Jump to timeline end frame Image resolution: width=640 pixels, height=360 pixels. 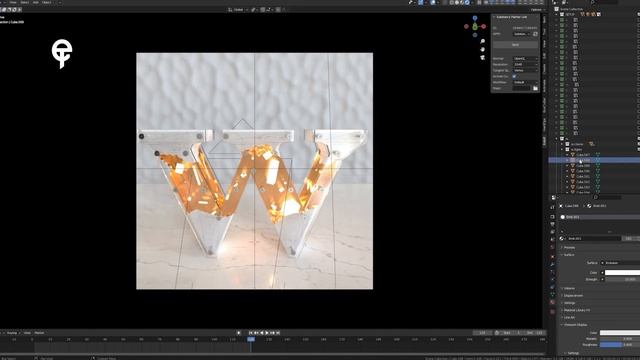coord(278,333)
